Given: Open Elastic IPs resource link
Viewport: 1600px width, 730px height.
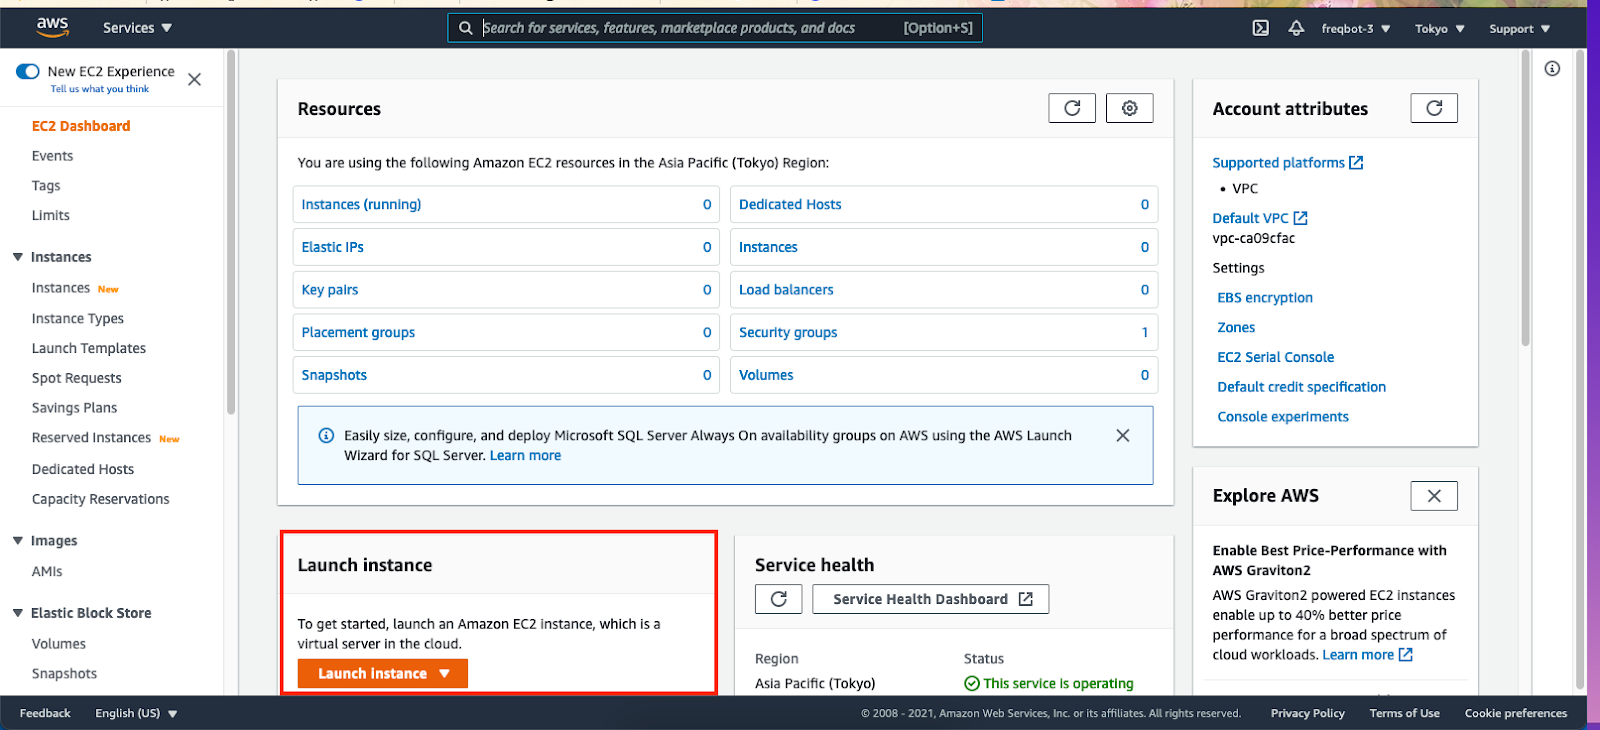Looking at the screenshot, I should tap(333, 247).
